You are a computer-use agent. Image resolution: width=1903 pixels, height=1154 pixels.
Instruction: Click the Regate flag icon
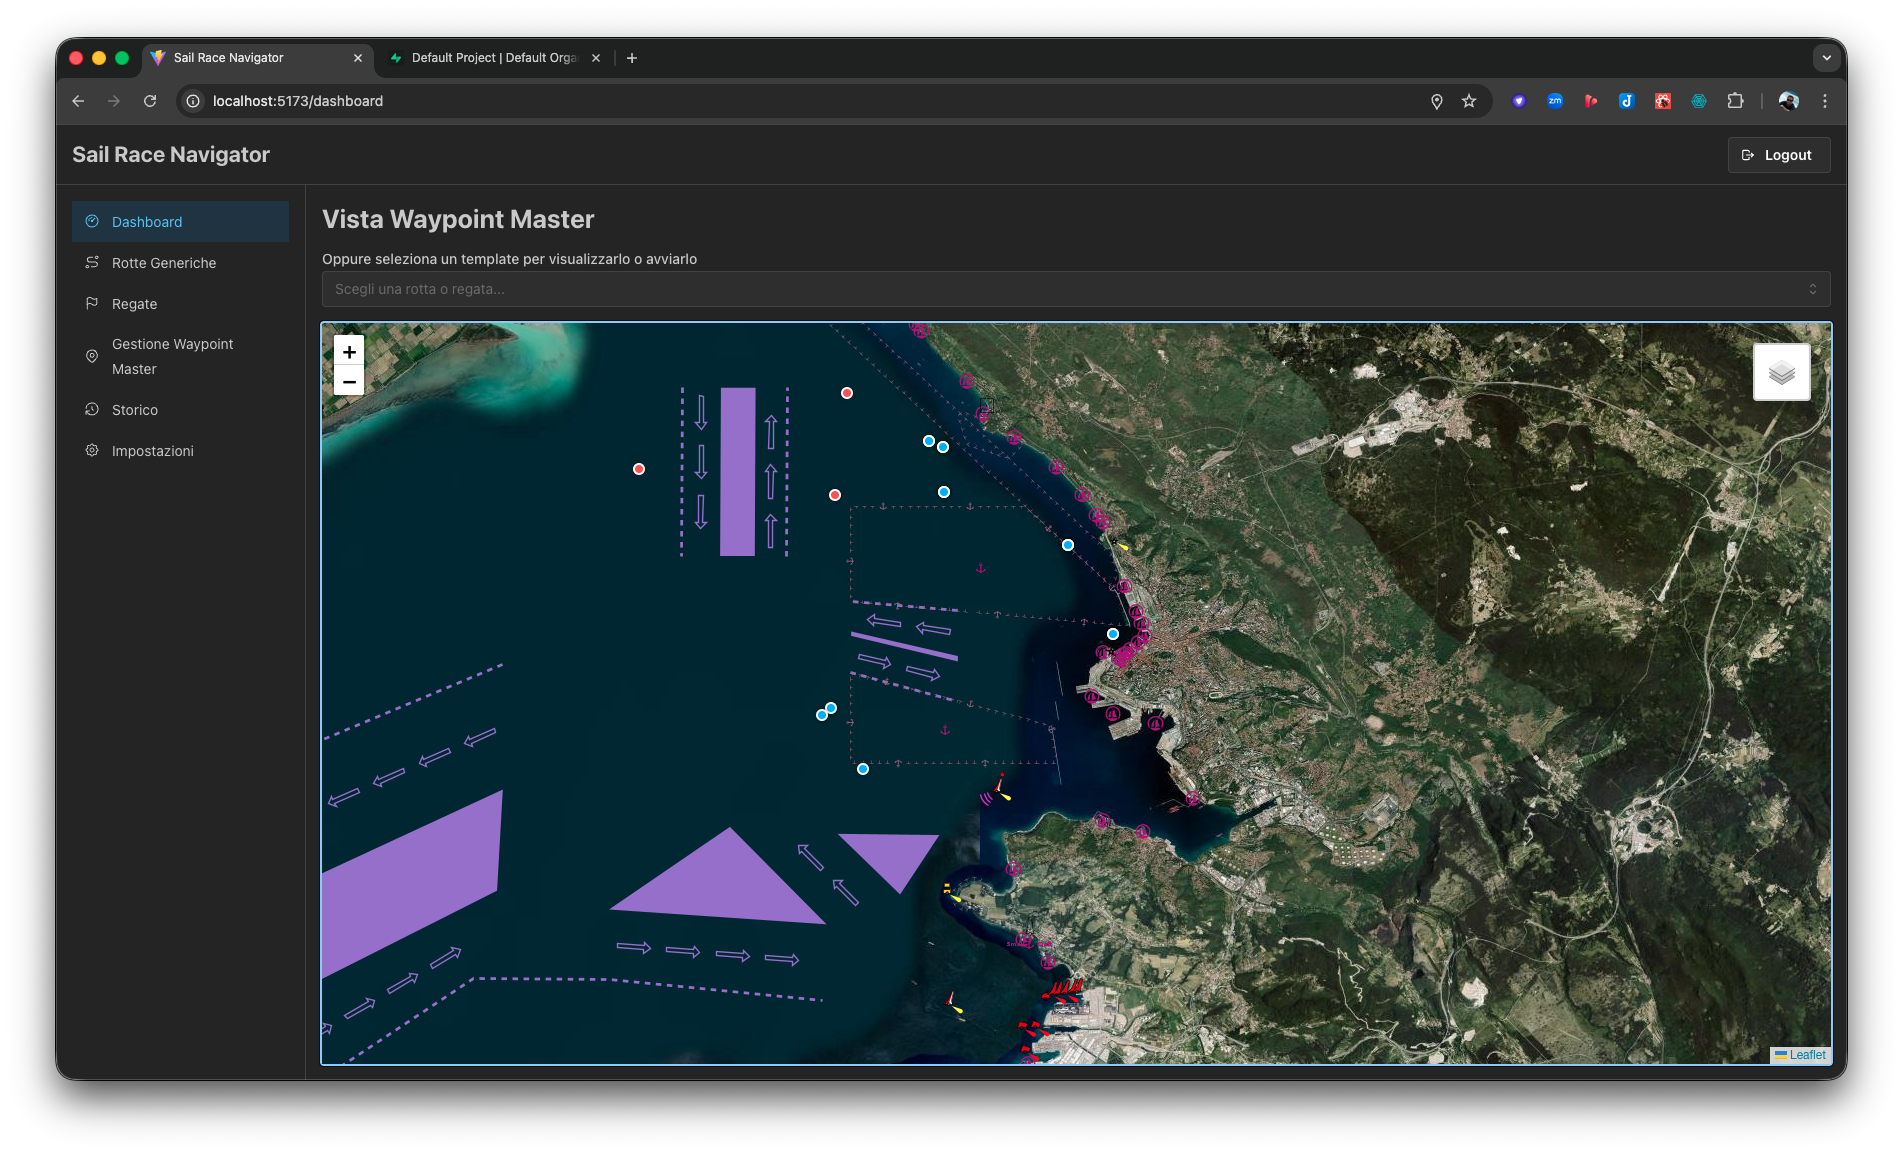click(92, 303)
